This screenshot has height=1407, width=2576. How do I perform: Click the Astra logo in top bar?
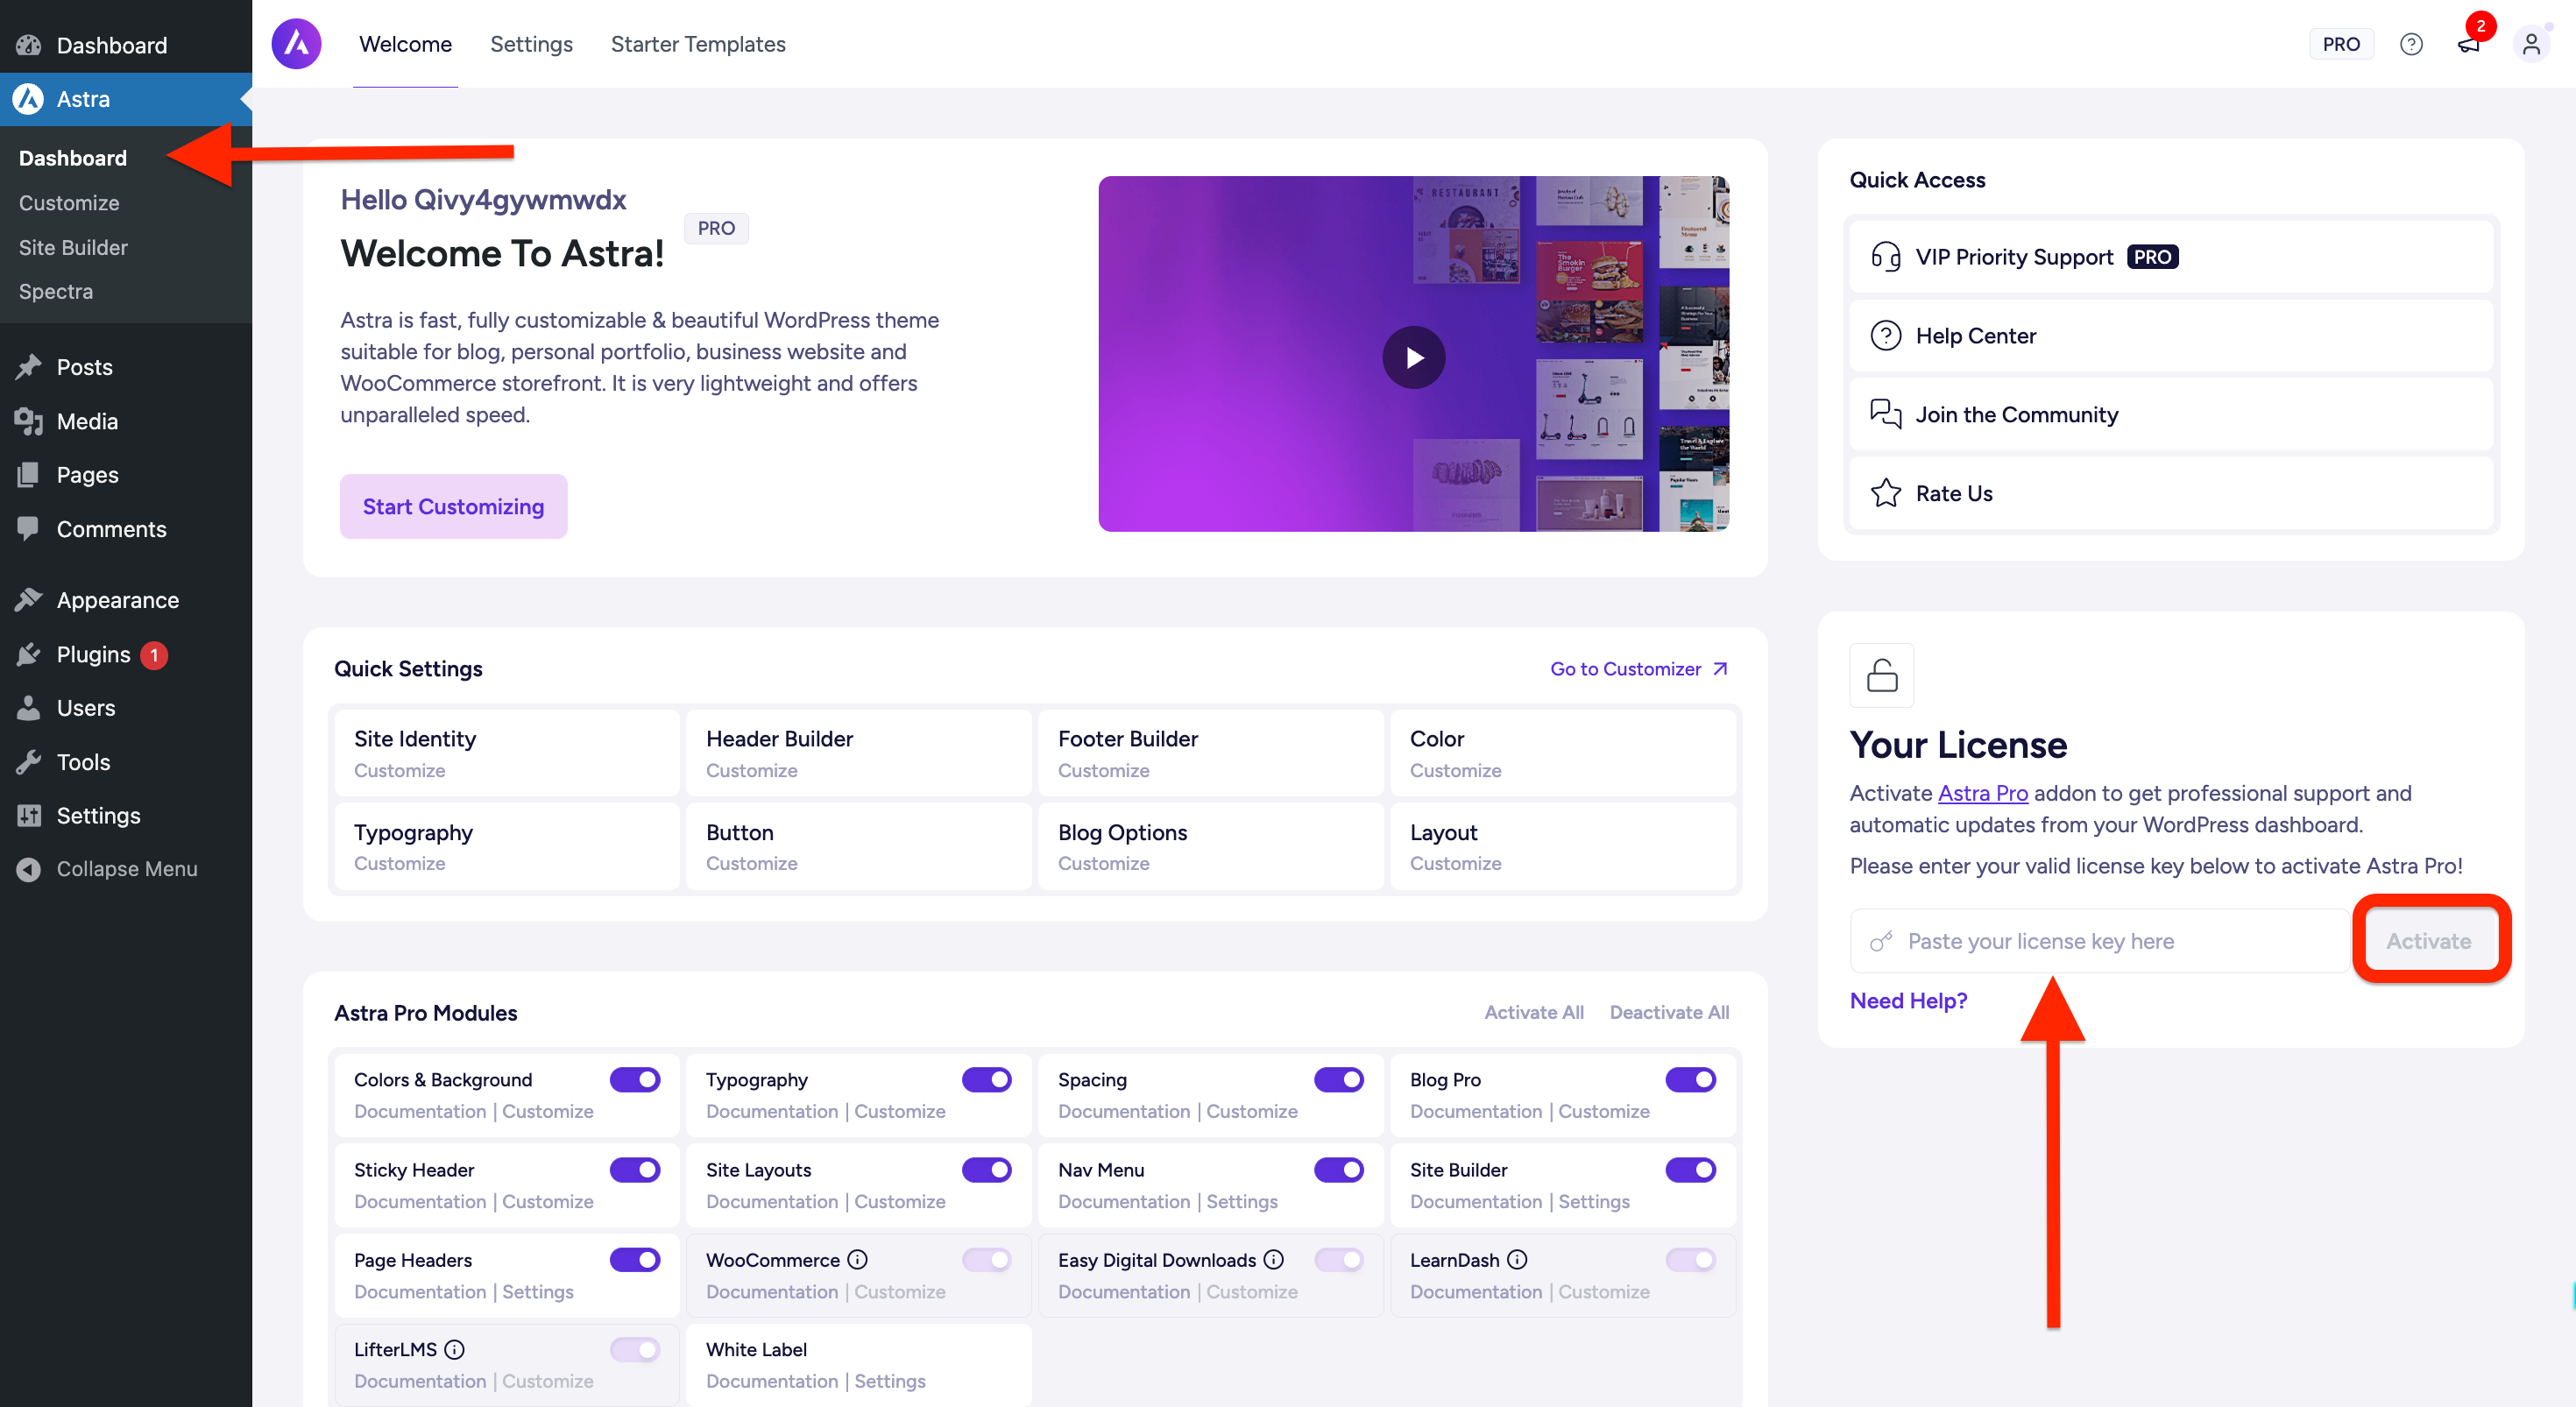tap(296, 44)
